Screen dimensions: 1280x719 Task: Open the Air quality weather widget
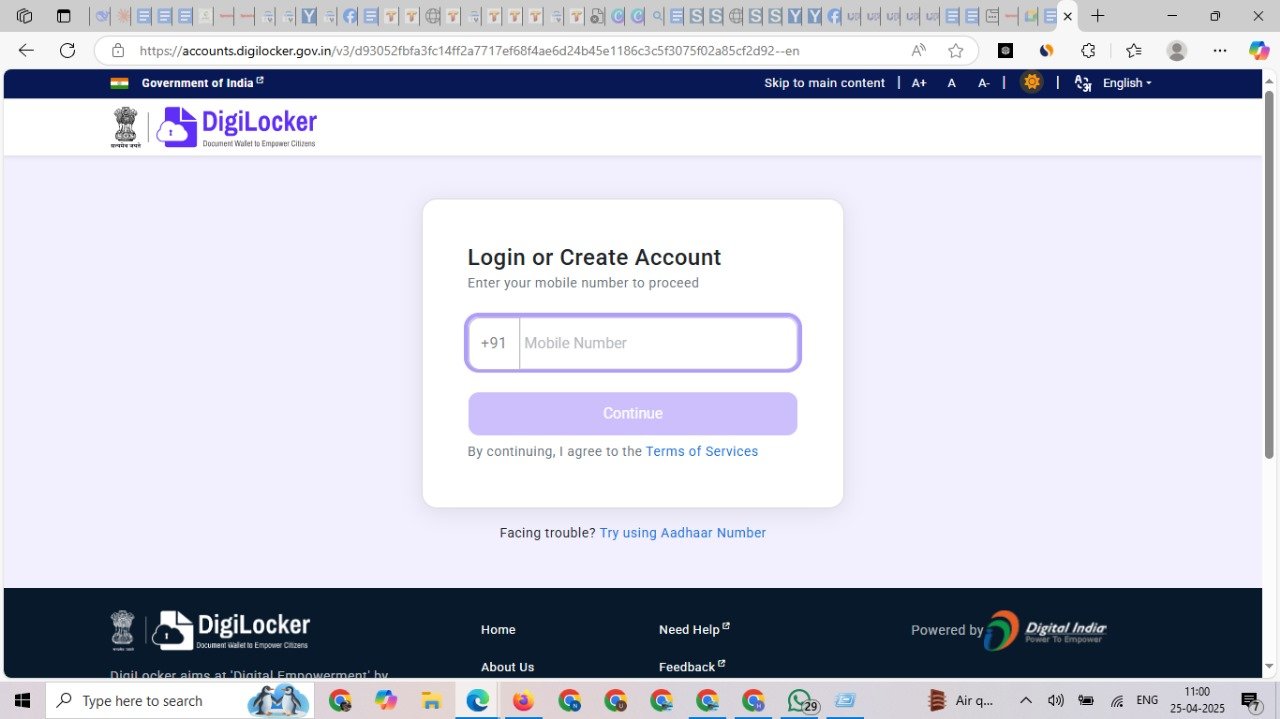click(x=960, y=701)
